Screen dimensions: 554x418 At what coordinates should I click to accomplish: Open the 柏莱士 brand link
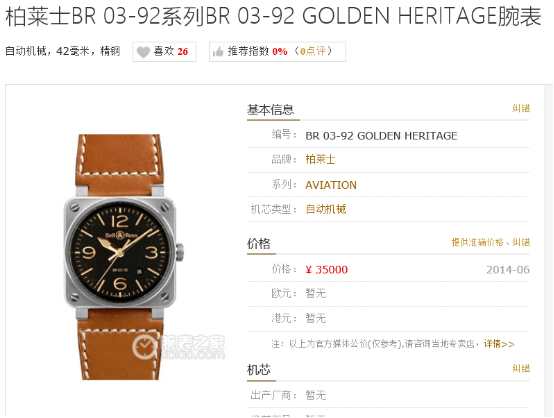(x=320, y=159)
